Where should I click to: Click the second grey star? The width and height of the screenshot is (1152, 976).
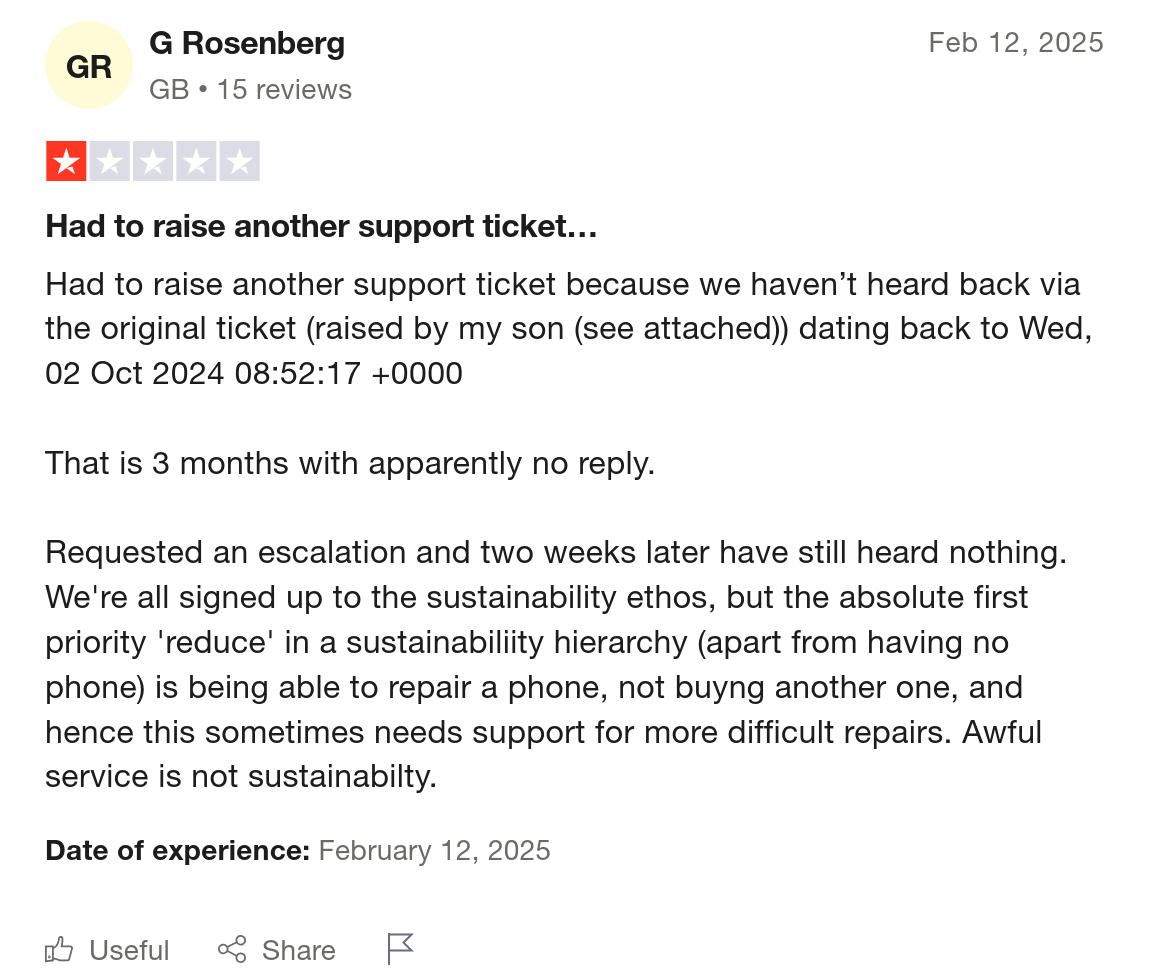[109, 161]
